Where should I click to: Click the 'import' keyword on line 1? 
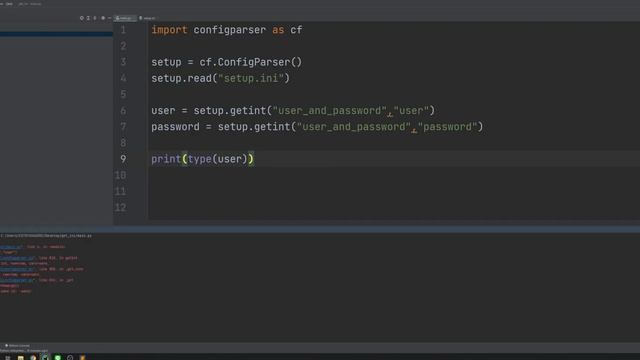tap(169, 30)
